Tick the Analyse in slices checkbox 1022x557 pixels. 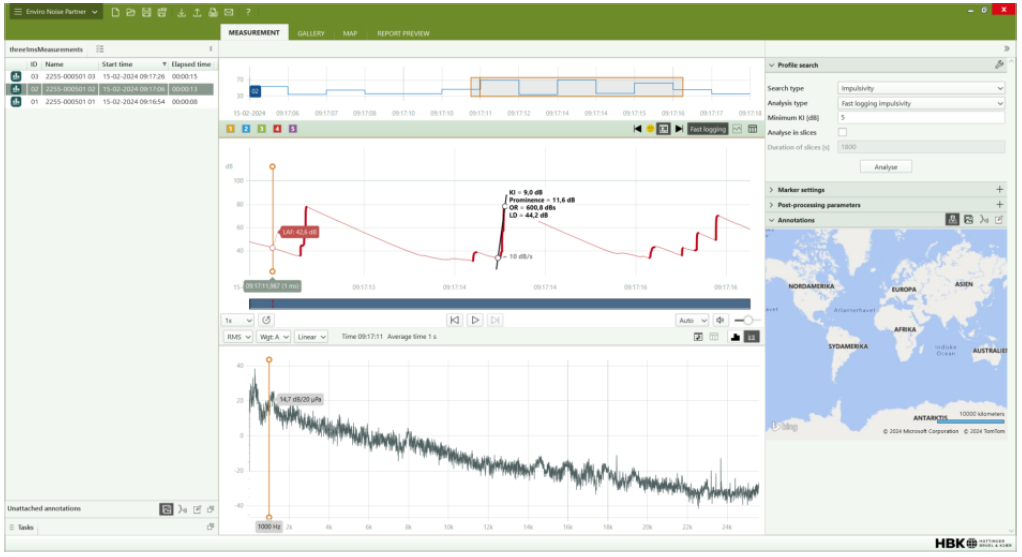[x=842, y=132]
